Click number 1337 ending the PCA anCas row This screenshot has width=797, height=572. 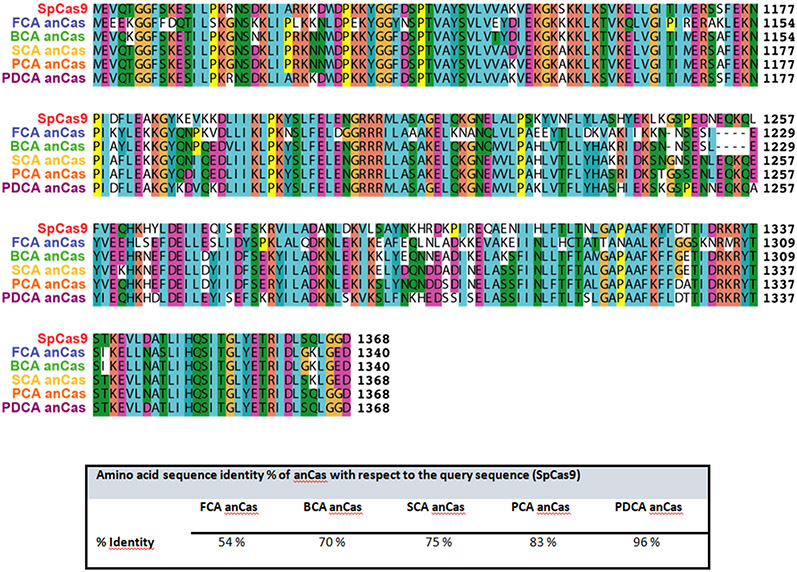(x=778, y=284)
